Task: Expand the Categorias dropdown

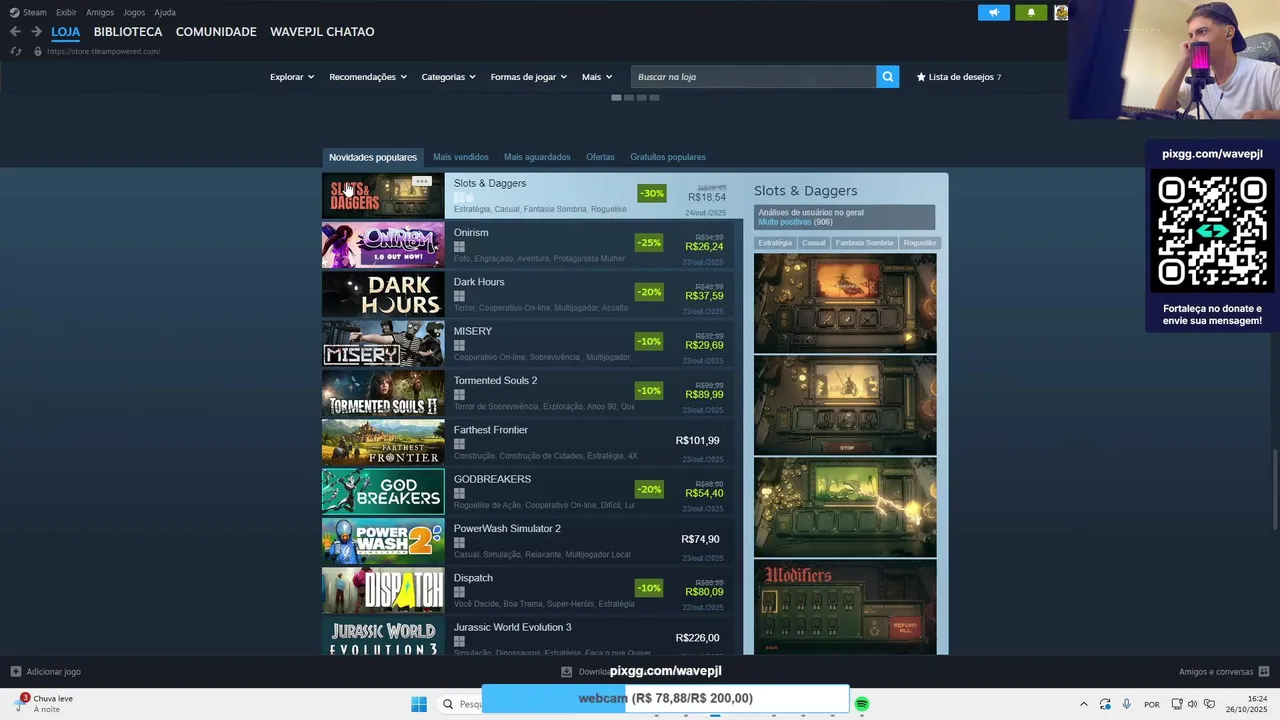Action: point(448,77)
